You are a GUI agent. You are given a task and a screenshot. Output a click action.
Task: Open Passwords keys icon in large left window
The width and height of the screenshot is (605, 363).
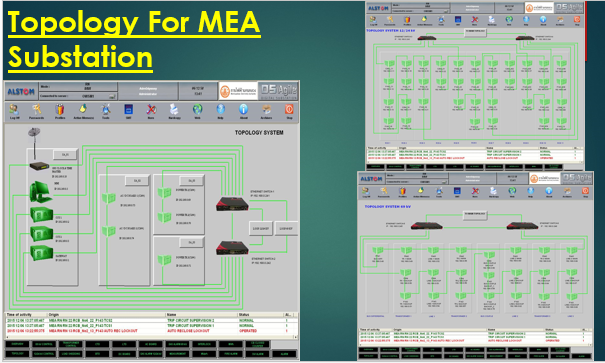click(x=37, y=110)
